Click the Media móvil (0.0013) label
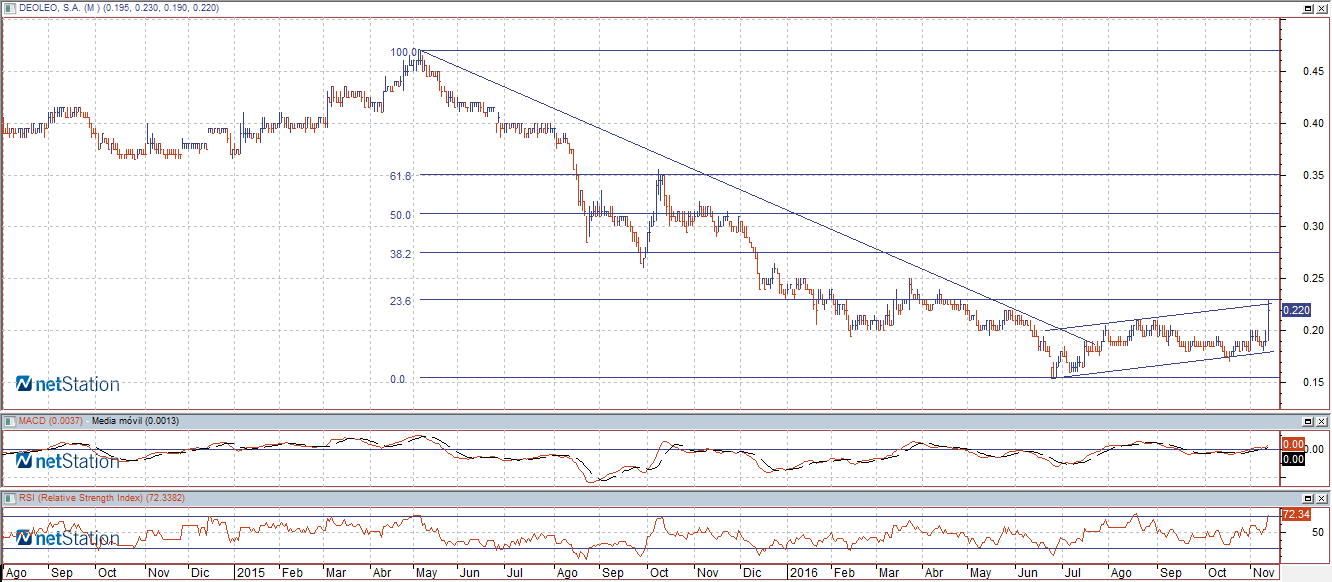Image resolution: width=1332 pixels, height=582 pixels. pos(135,421)
